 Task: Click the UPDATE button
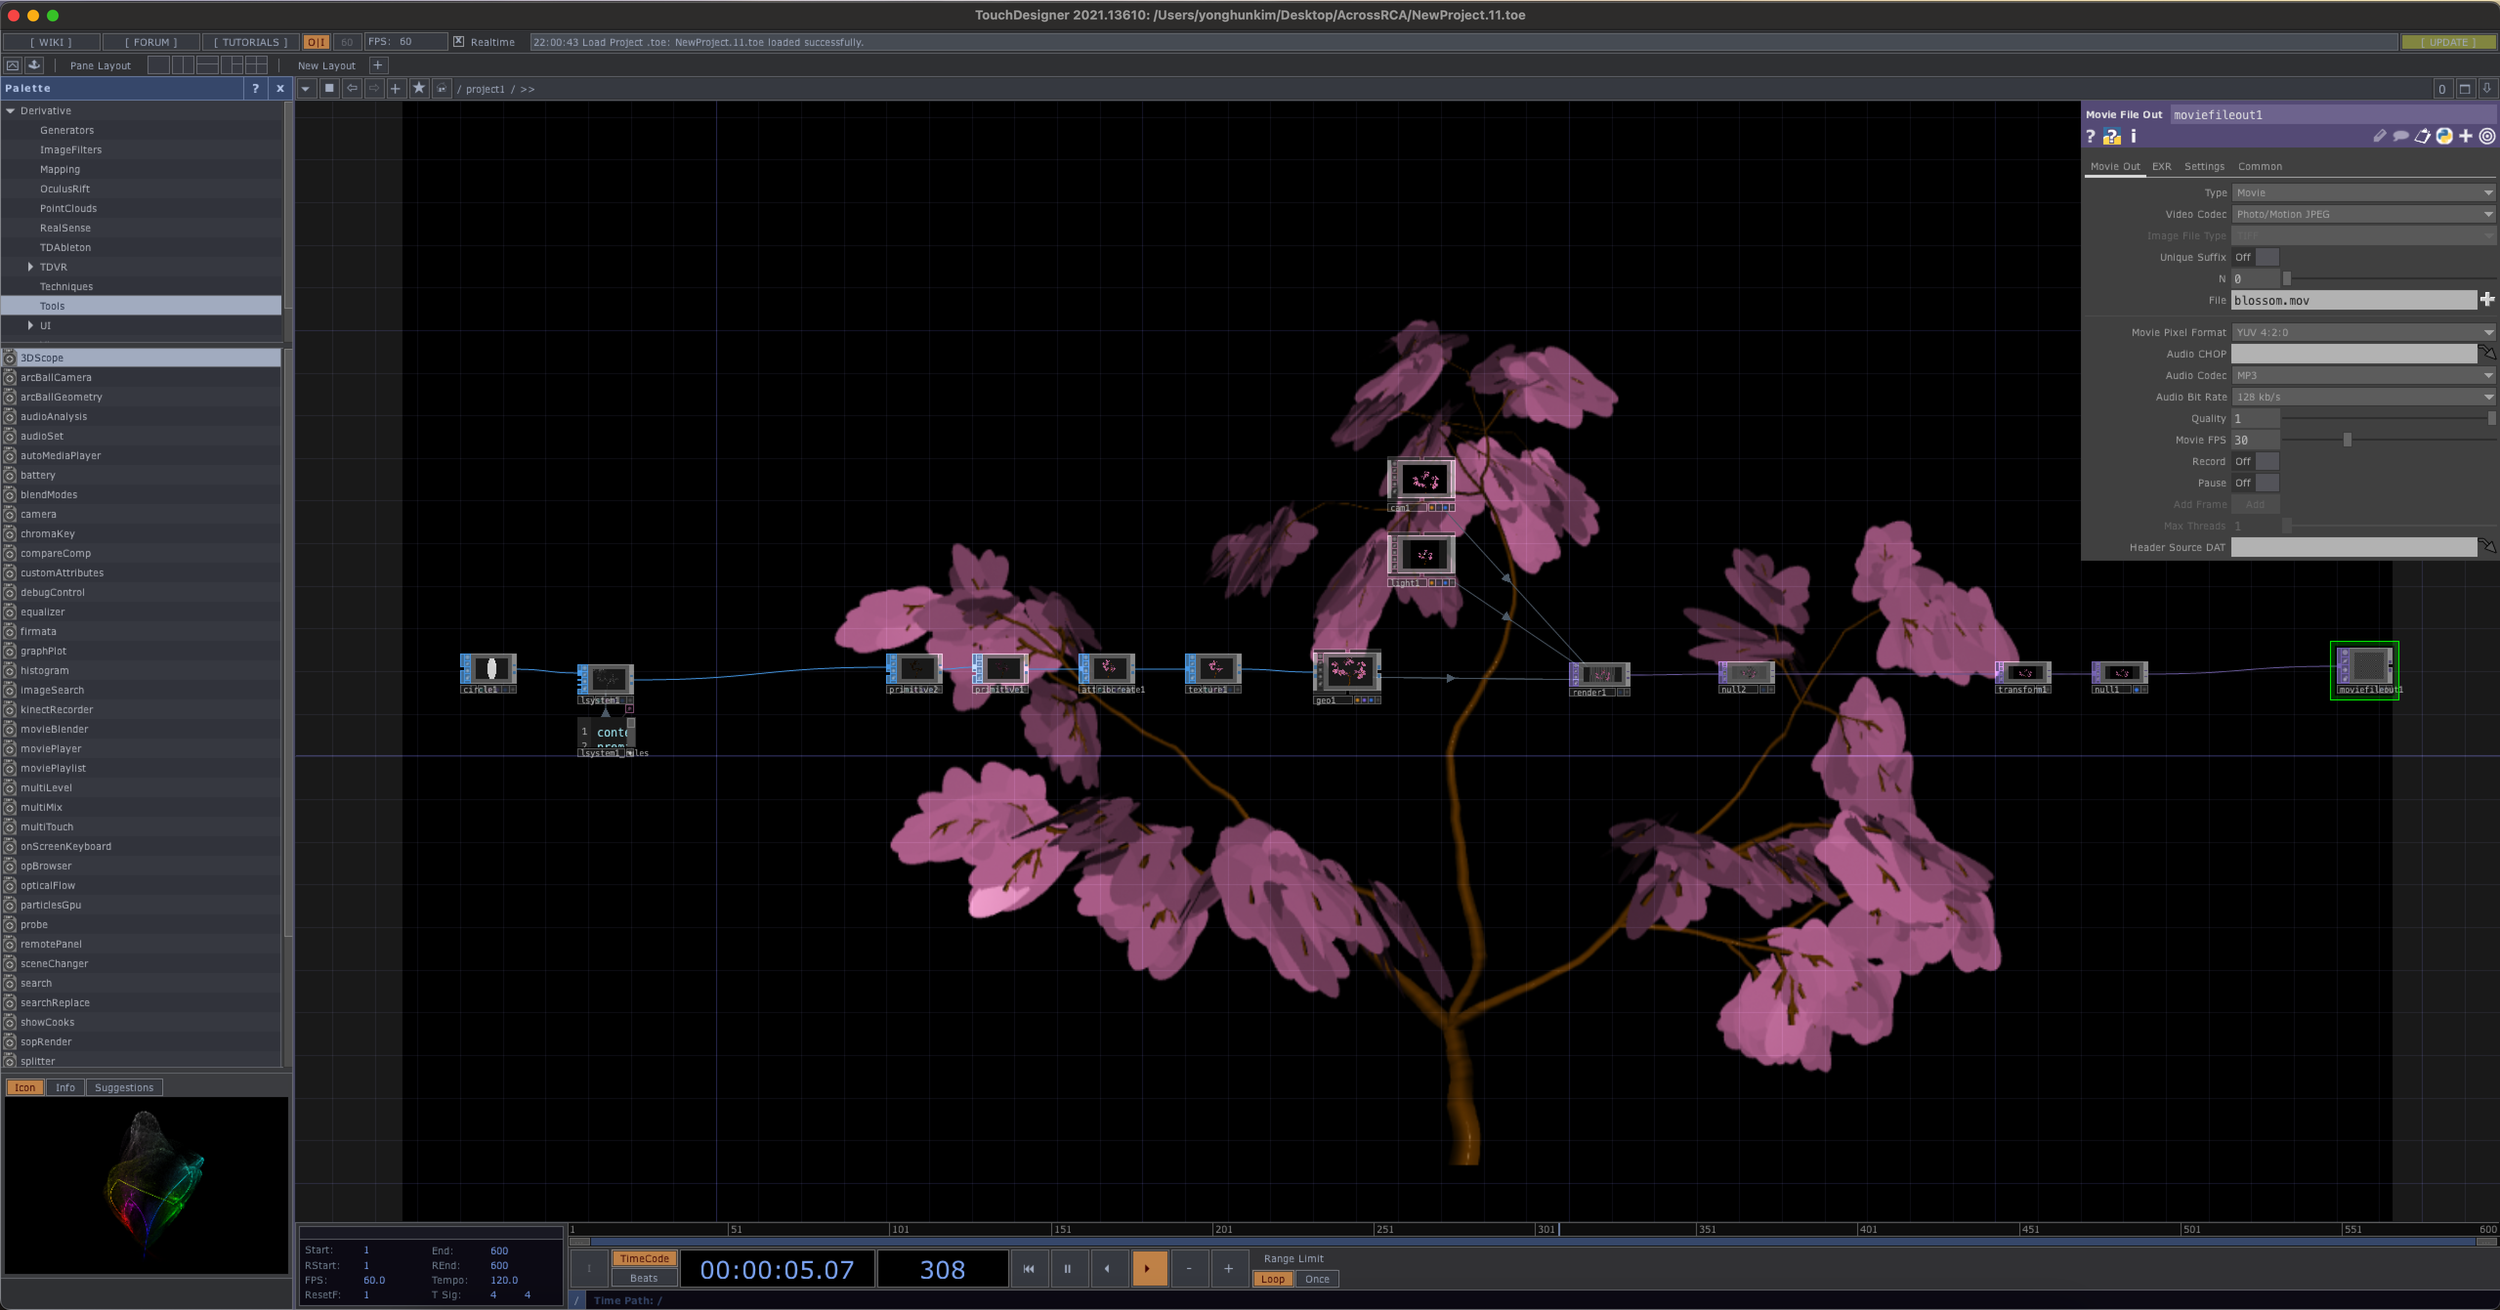coord(2448,42)
